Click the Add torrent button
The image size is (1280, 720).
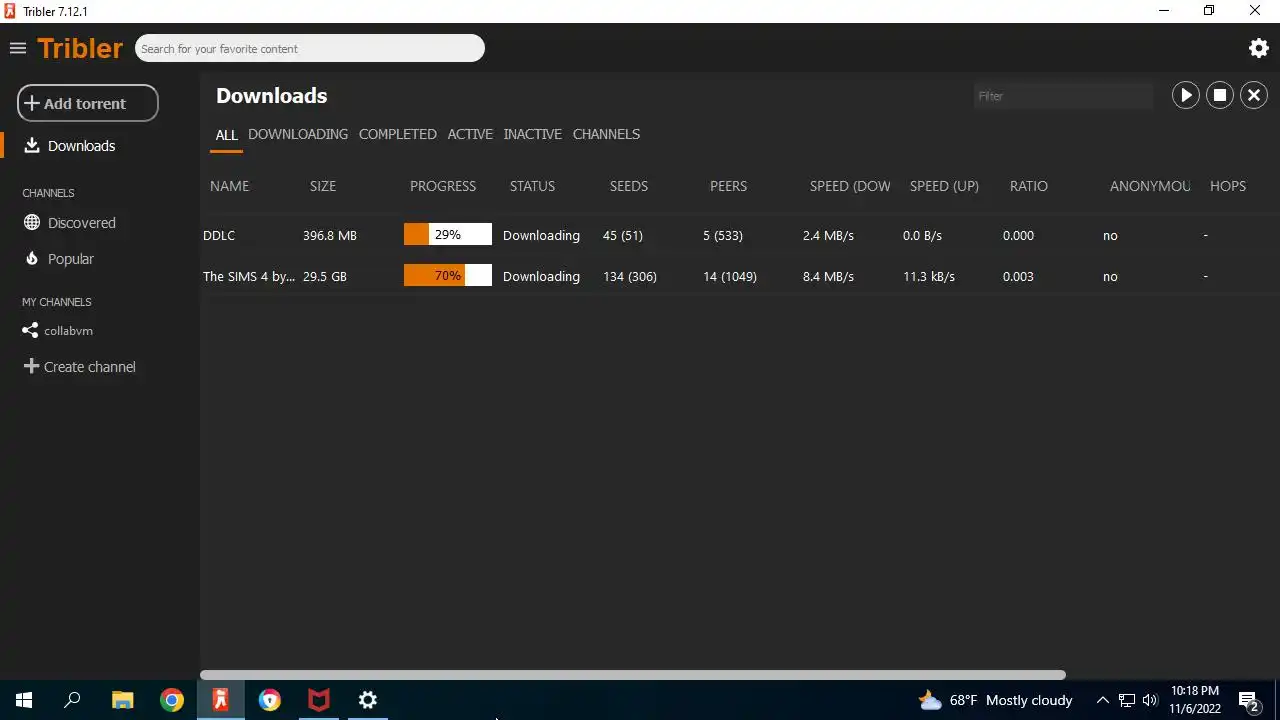tap(88, 103)
